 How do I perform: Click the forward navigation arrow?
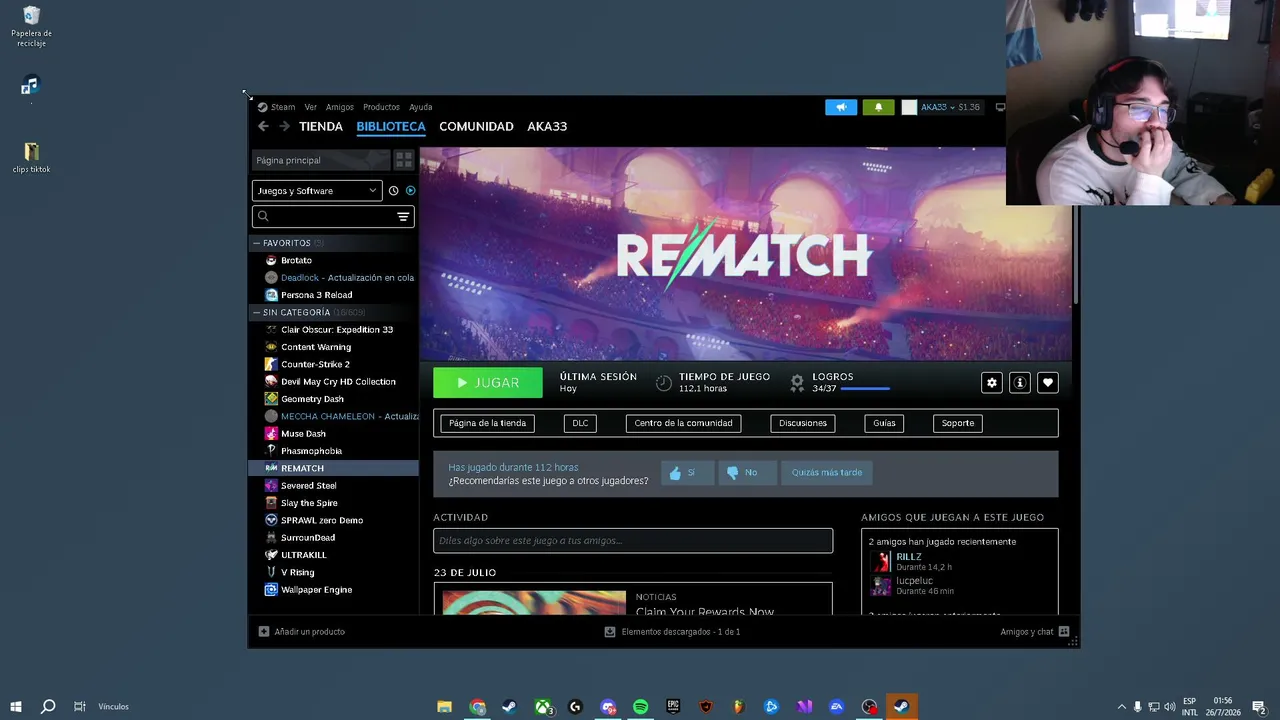pos(284,126)
